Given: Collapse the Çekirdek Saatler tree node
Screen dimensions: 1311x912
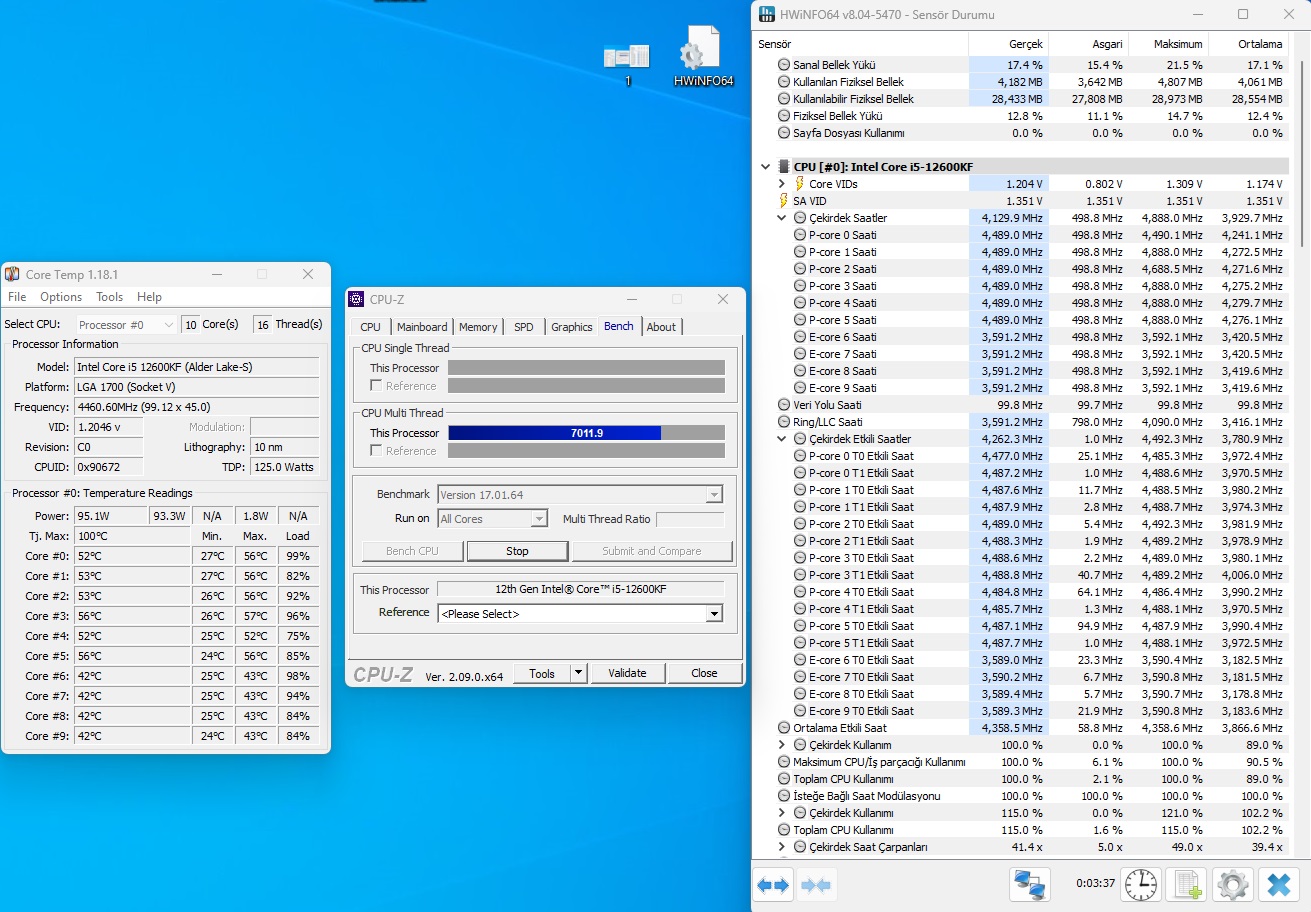Looking at the screenshot, I should 782,218.
